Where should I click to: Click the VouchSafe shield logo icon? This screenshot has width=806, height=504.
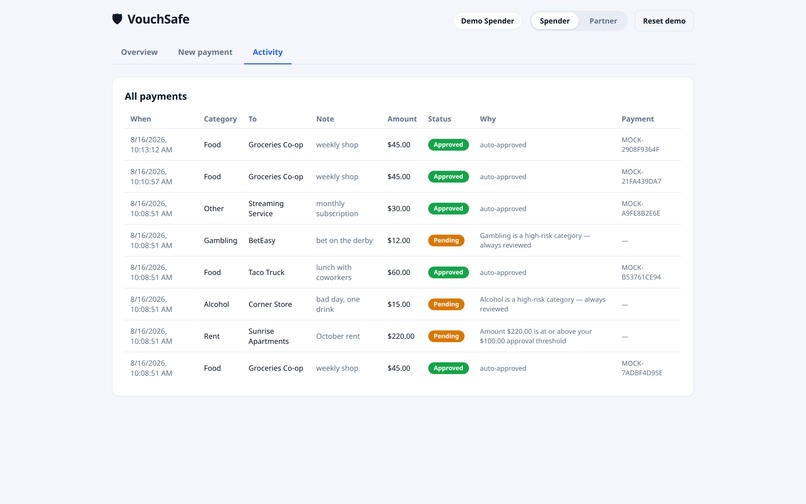click(117, 19)
